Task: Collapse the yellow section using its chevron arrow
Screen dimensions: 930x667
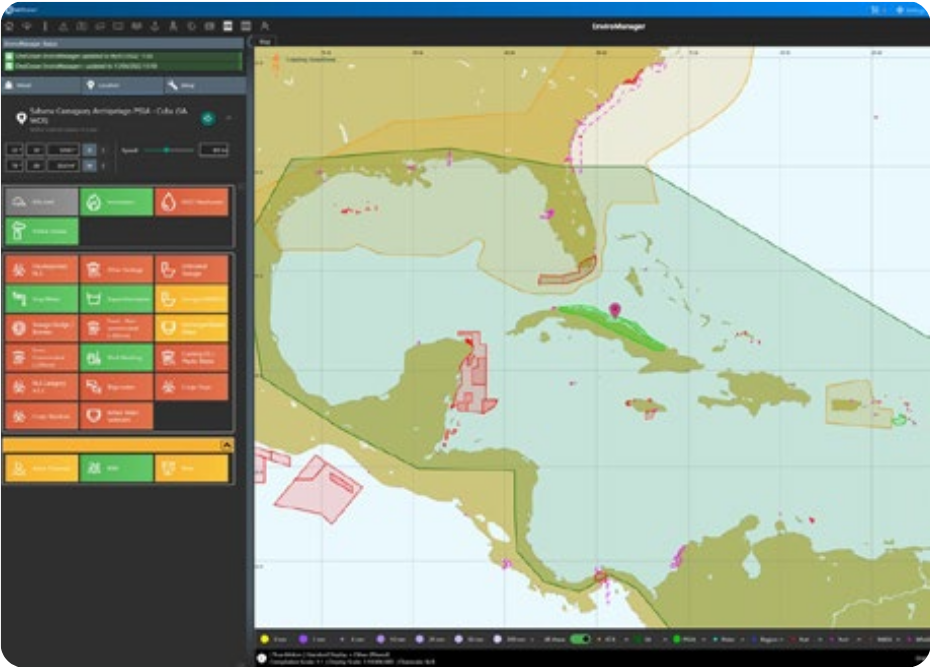Action: [225, 443]
